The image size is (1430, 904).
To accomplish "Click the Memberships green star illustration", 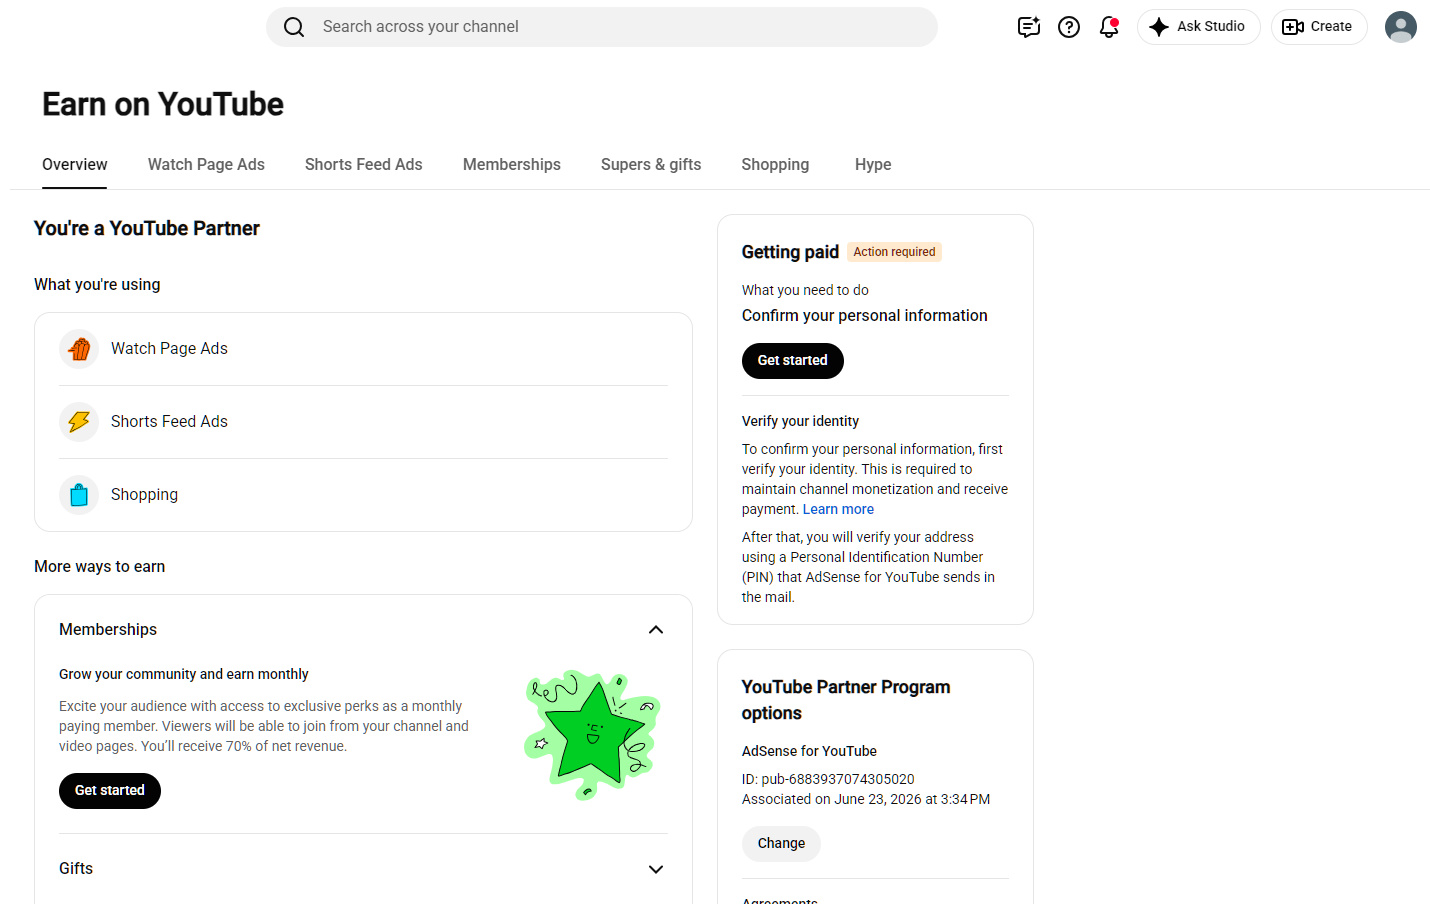I will [592, 735].
